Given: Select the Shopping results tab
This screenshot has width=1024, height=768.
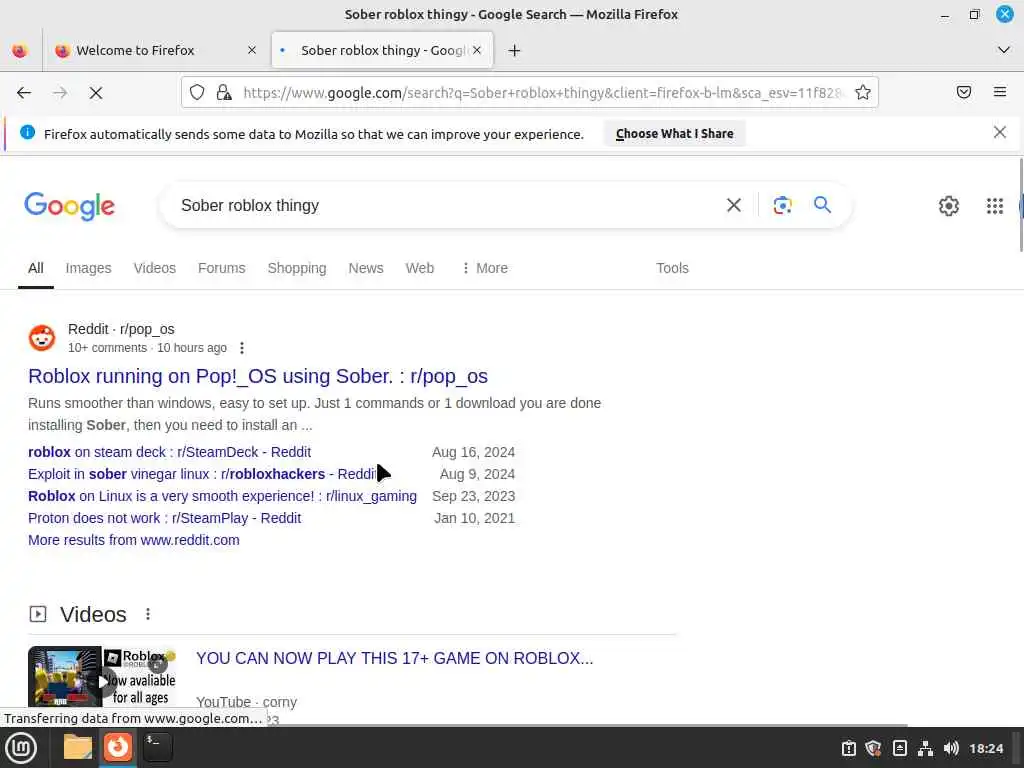Looking at the screenshot, I should pyautogui.click(x=296, y=268).
